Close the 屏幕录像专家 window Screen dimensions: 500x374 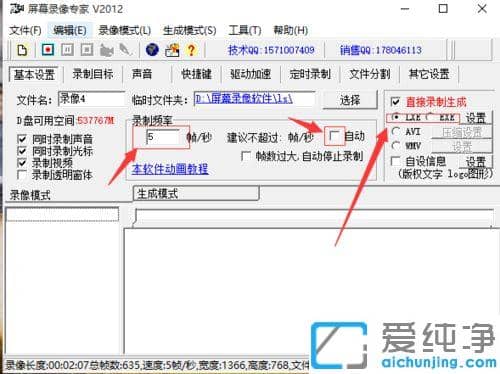pos(482,9)
